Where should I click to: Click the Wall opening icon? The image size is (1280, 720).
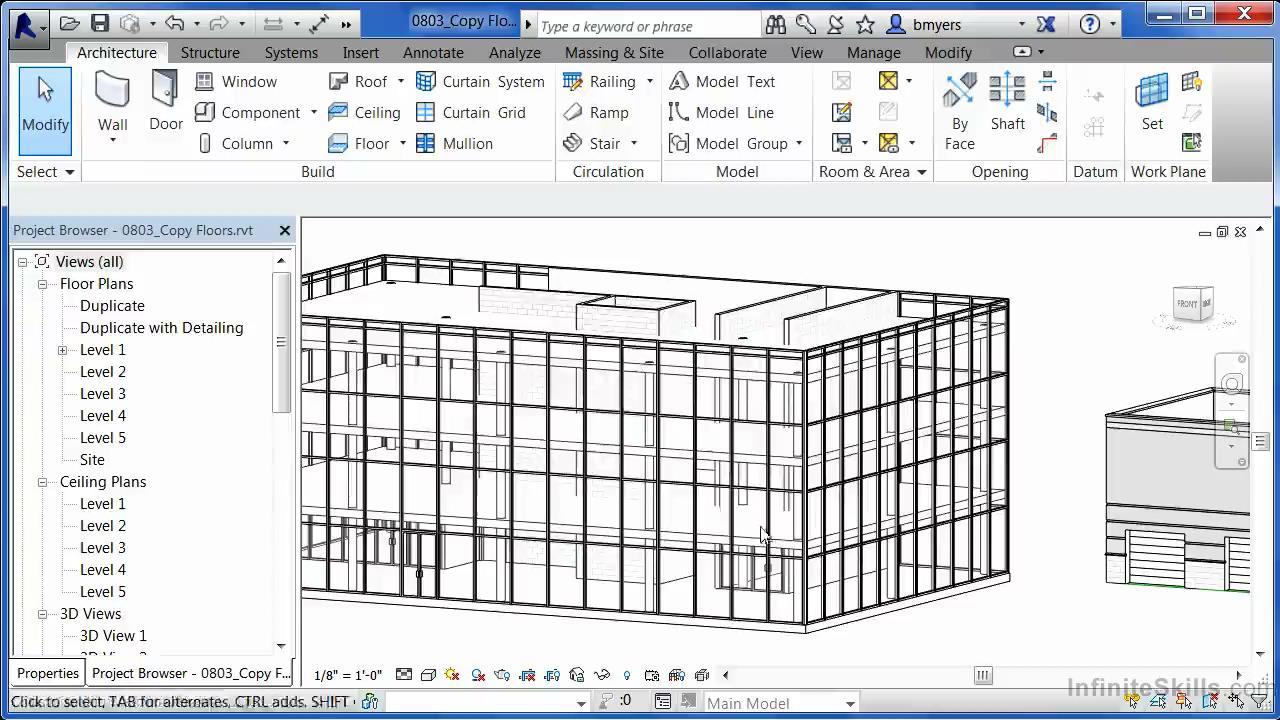(x=1047, y=82)
